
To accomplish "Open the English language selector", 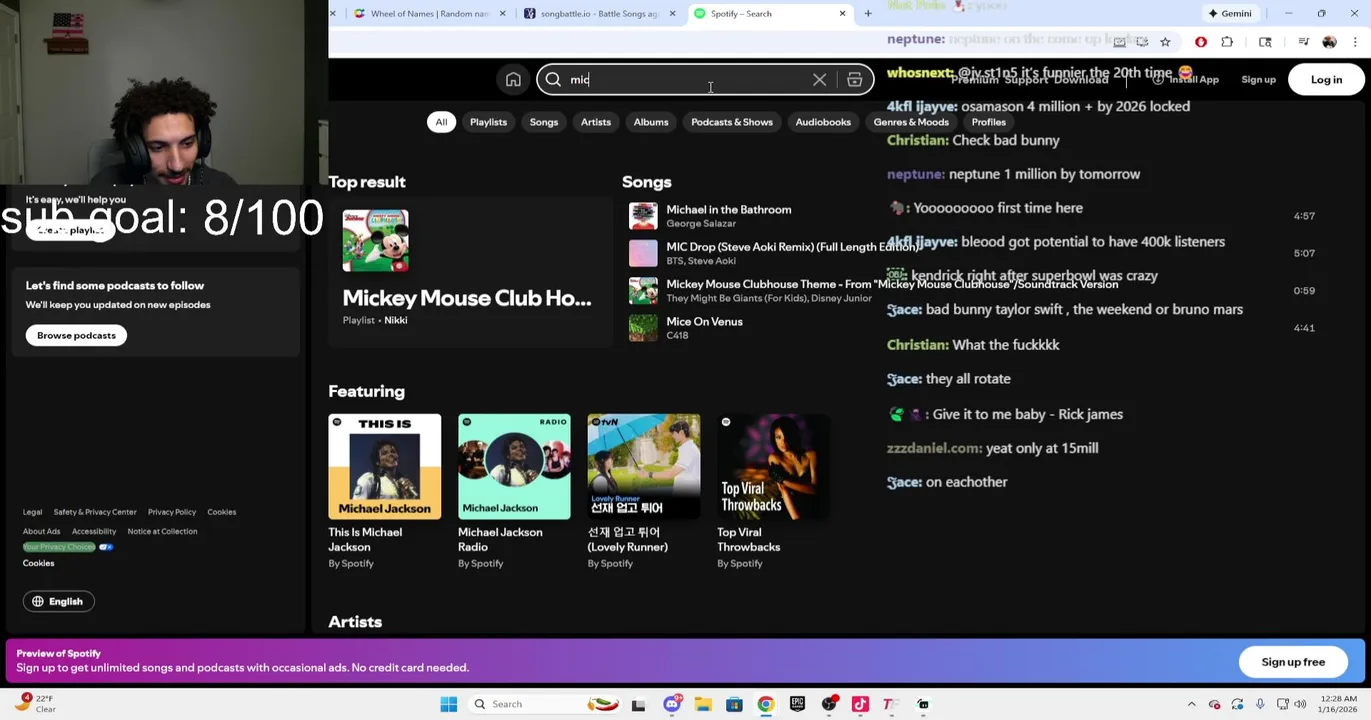I will click(x=58, y=601).
